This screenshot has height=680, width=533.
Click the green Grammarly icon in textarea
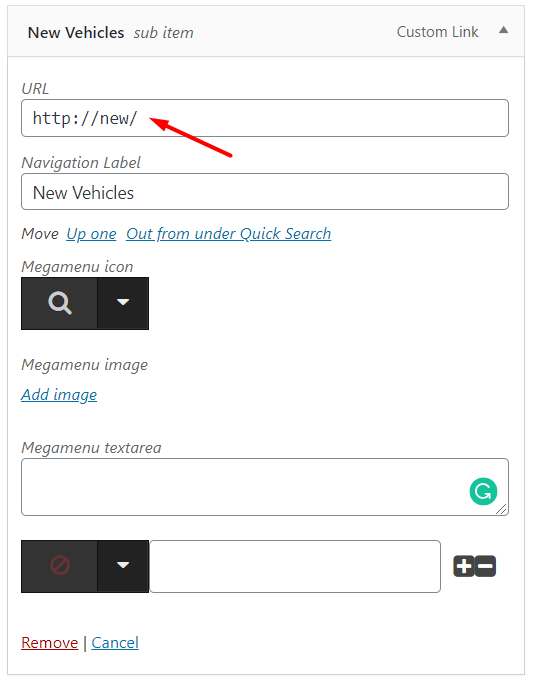tap(483, 491)
